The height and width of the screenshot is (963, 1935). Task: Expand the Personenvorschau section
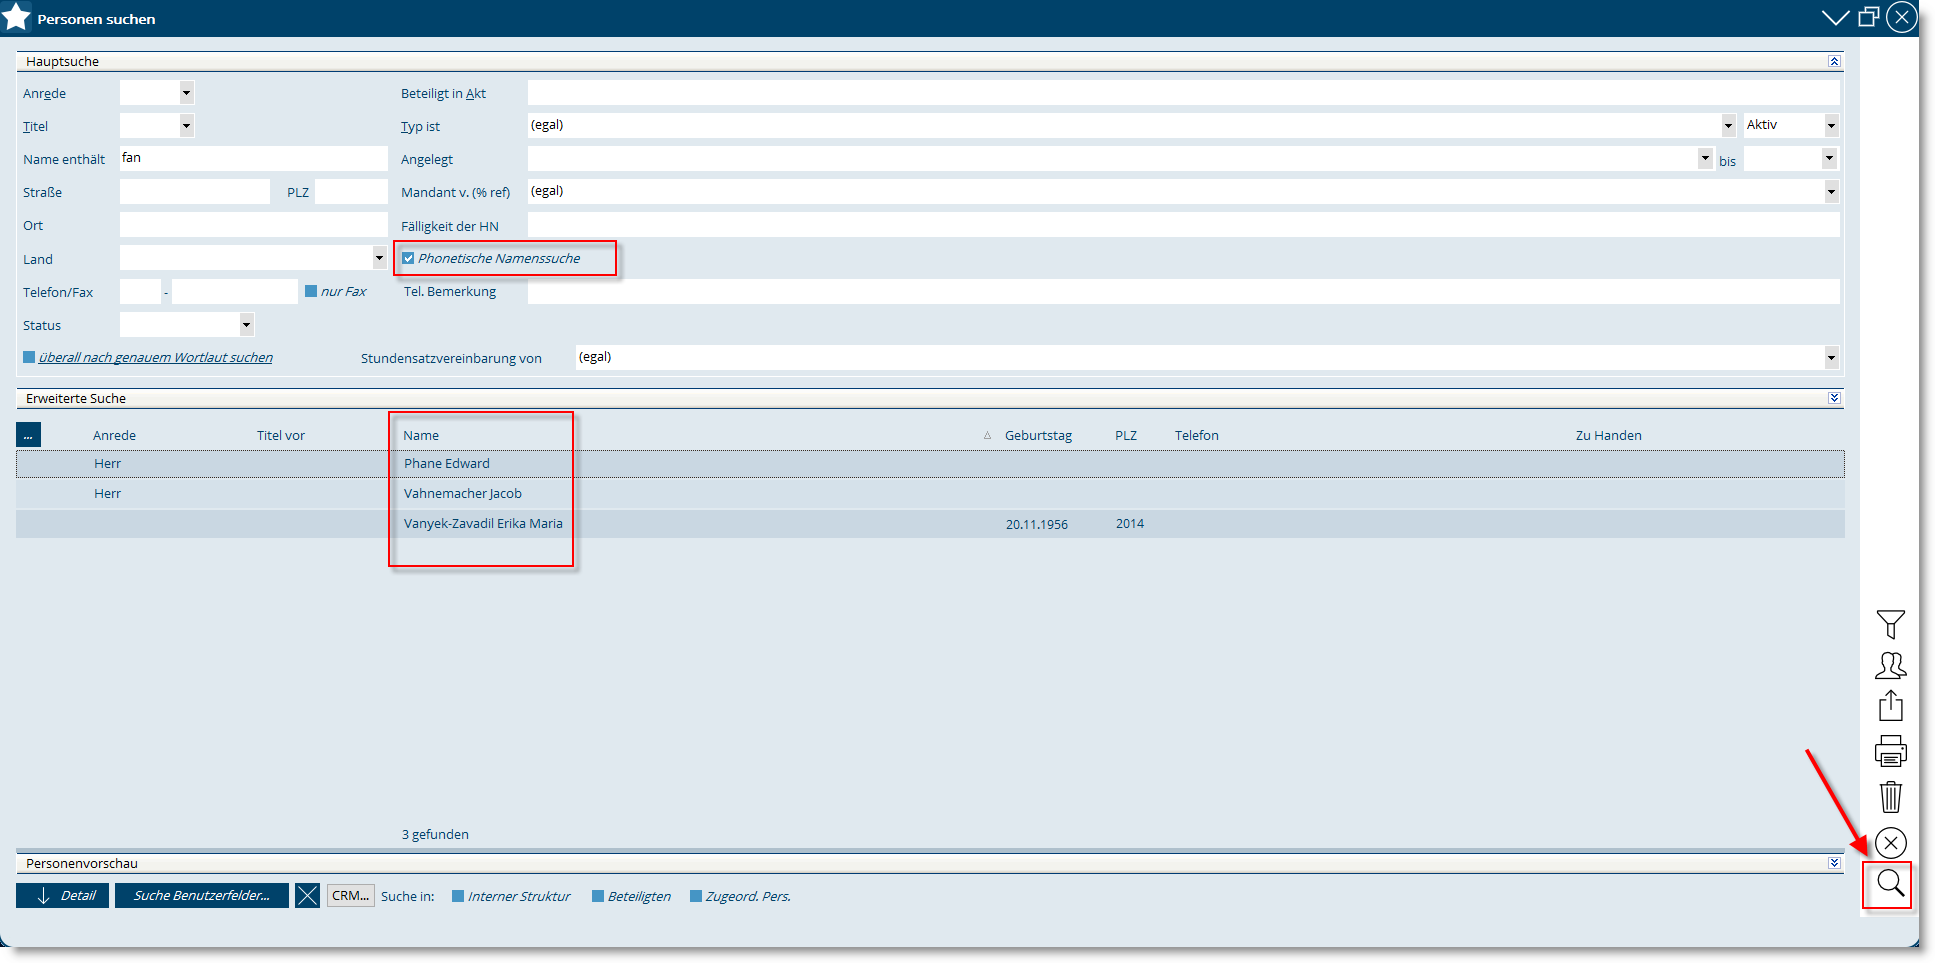tap(1834, 863)
